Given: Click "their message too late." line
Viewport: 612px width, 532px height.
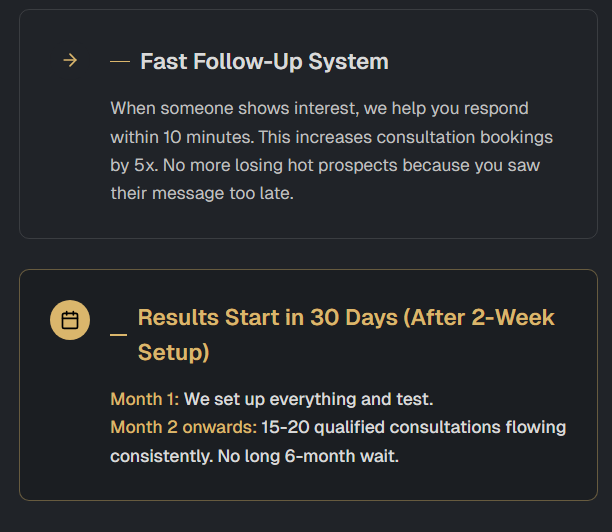Looking at the screenshot, I should (202, 193).
